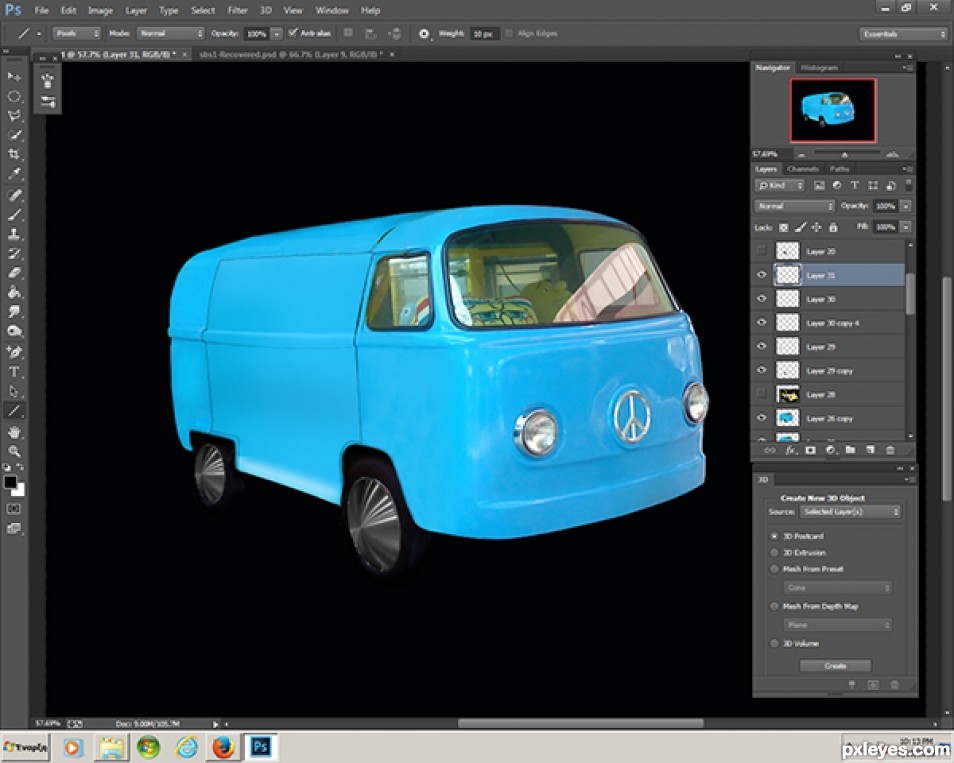The width and height of the screenshot is (954, 763).
Task: Delete layer with Layers trash icon
Action: pos(890,450)
